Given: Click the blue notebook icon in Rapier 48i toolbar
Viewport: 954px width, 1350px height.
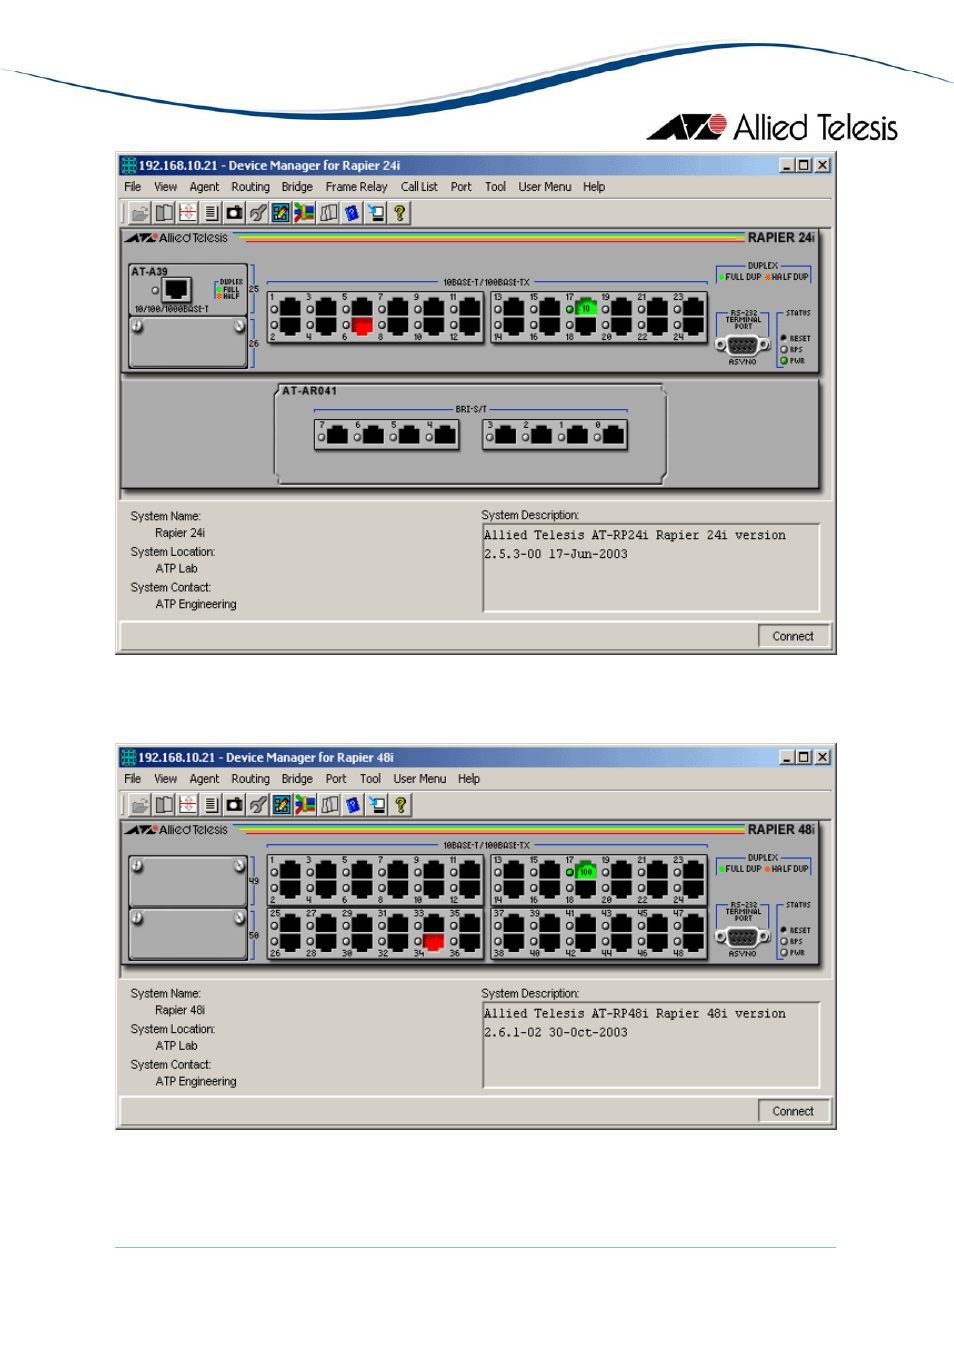Looking at the screenshot, I should point(353,805).
